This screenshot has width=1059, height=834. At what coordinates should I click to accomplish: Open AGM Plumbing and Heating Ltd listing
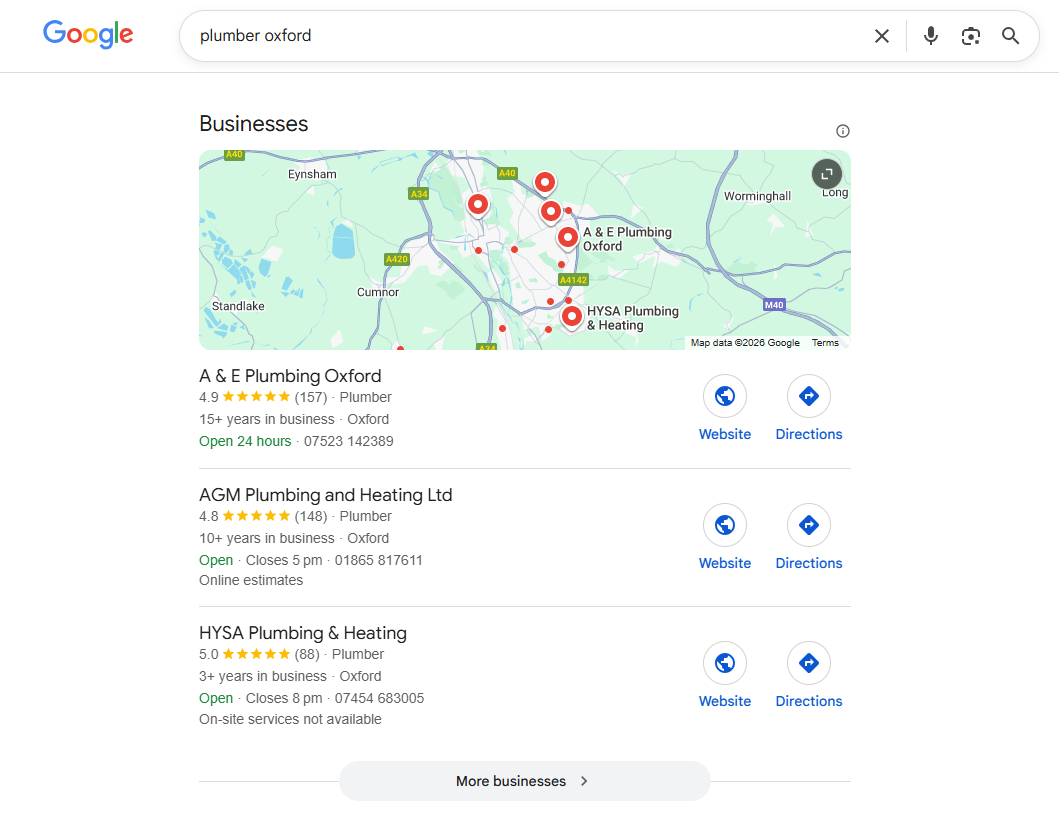[325, 495]
